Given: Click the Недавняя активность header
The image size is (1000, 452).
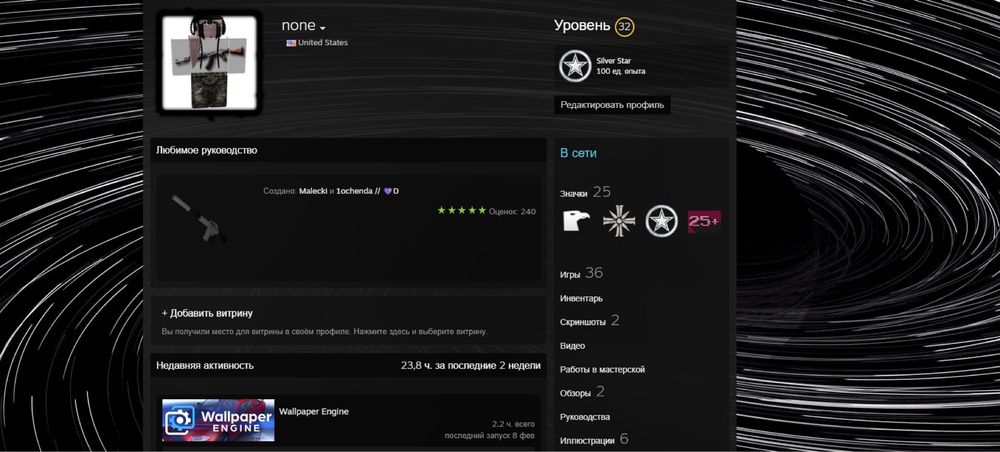Looking at the screenshot, I should tap(205, 365).
